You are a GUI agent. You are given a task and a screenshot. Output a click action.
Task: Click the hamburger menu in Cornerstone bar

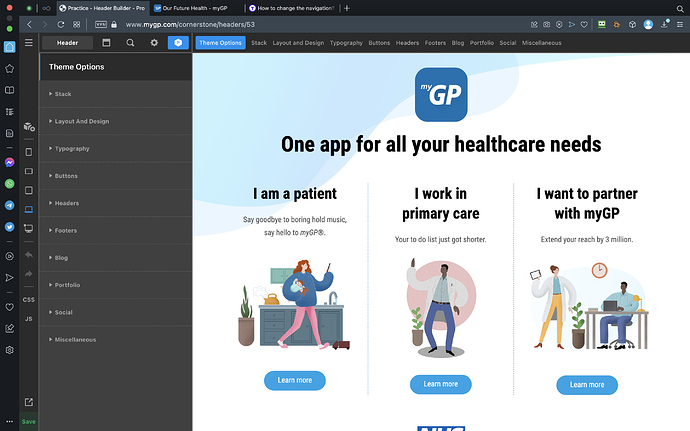[29, 43]
